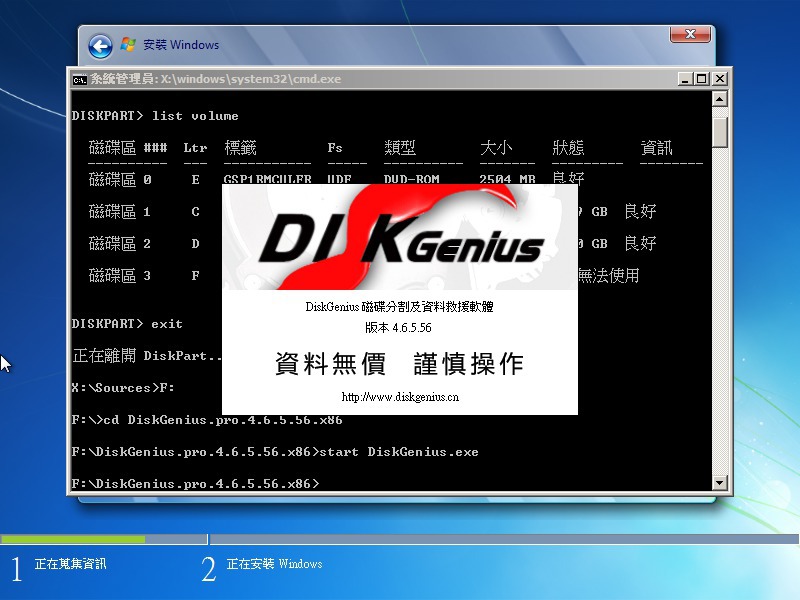The height and width of the screenshot is (600, 800).
Task: Close the Install Windows dialog
Action: pyautogui.click(x=690, y=34)
